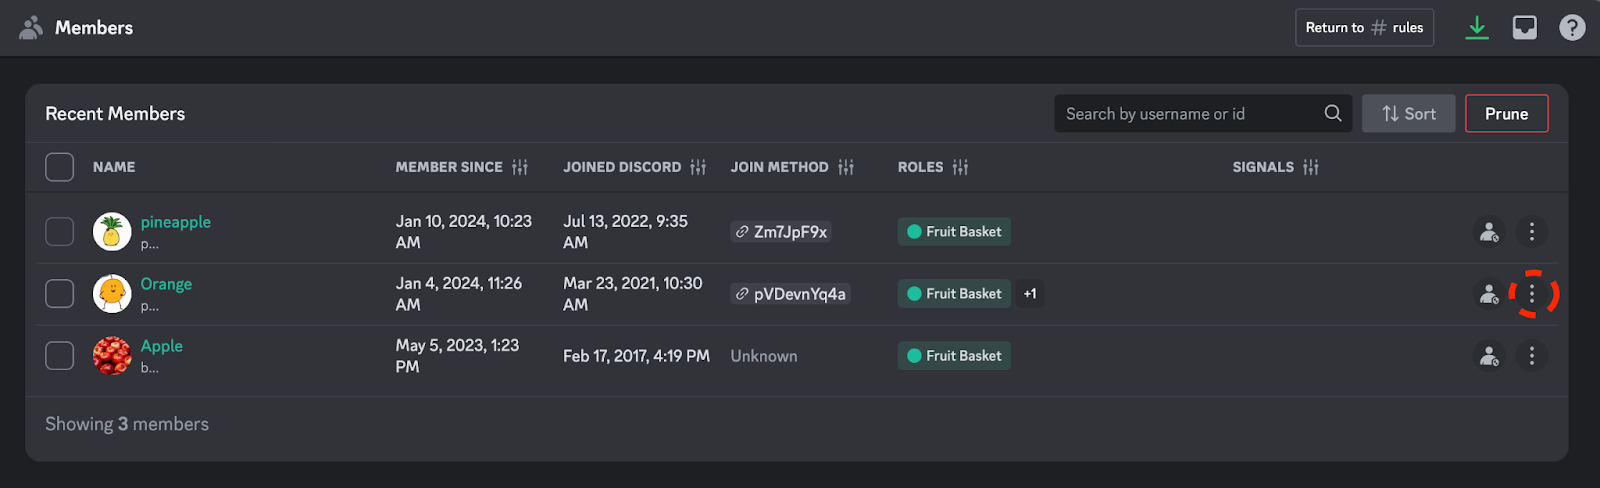
Task: Check the box next to pineapple
Action: (60, 232)
